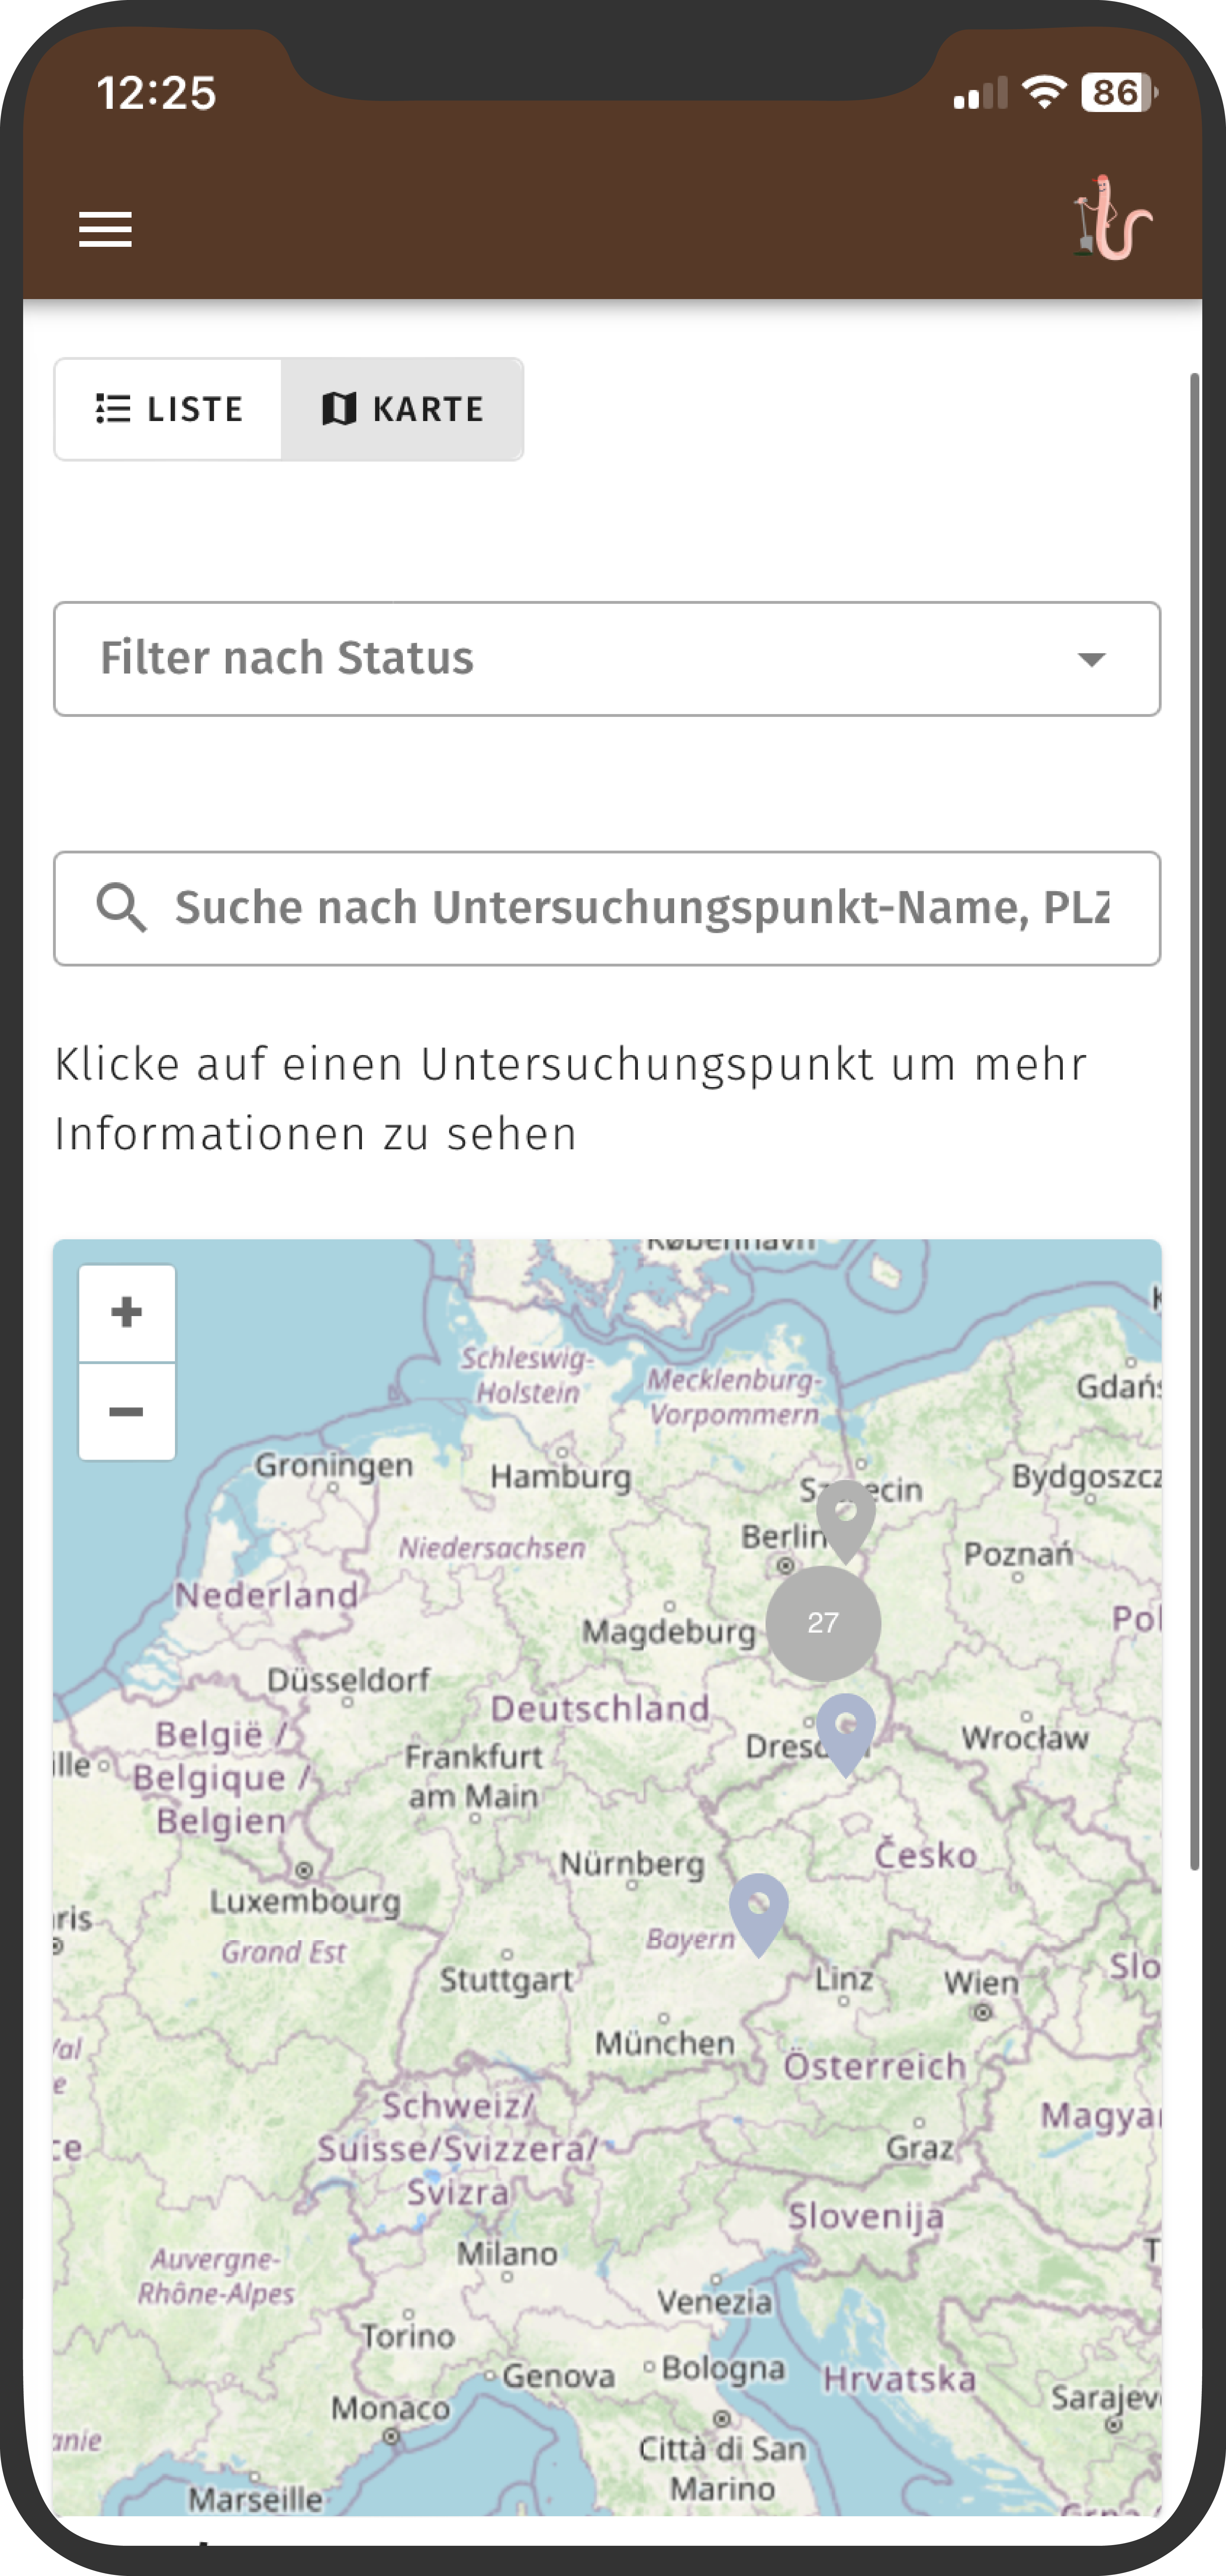
Task: Click the Nederland label on the map
Action: [x=266, y=1594]
